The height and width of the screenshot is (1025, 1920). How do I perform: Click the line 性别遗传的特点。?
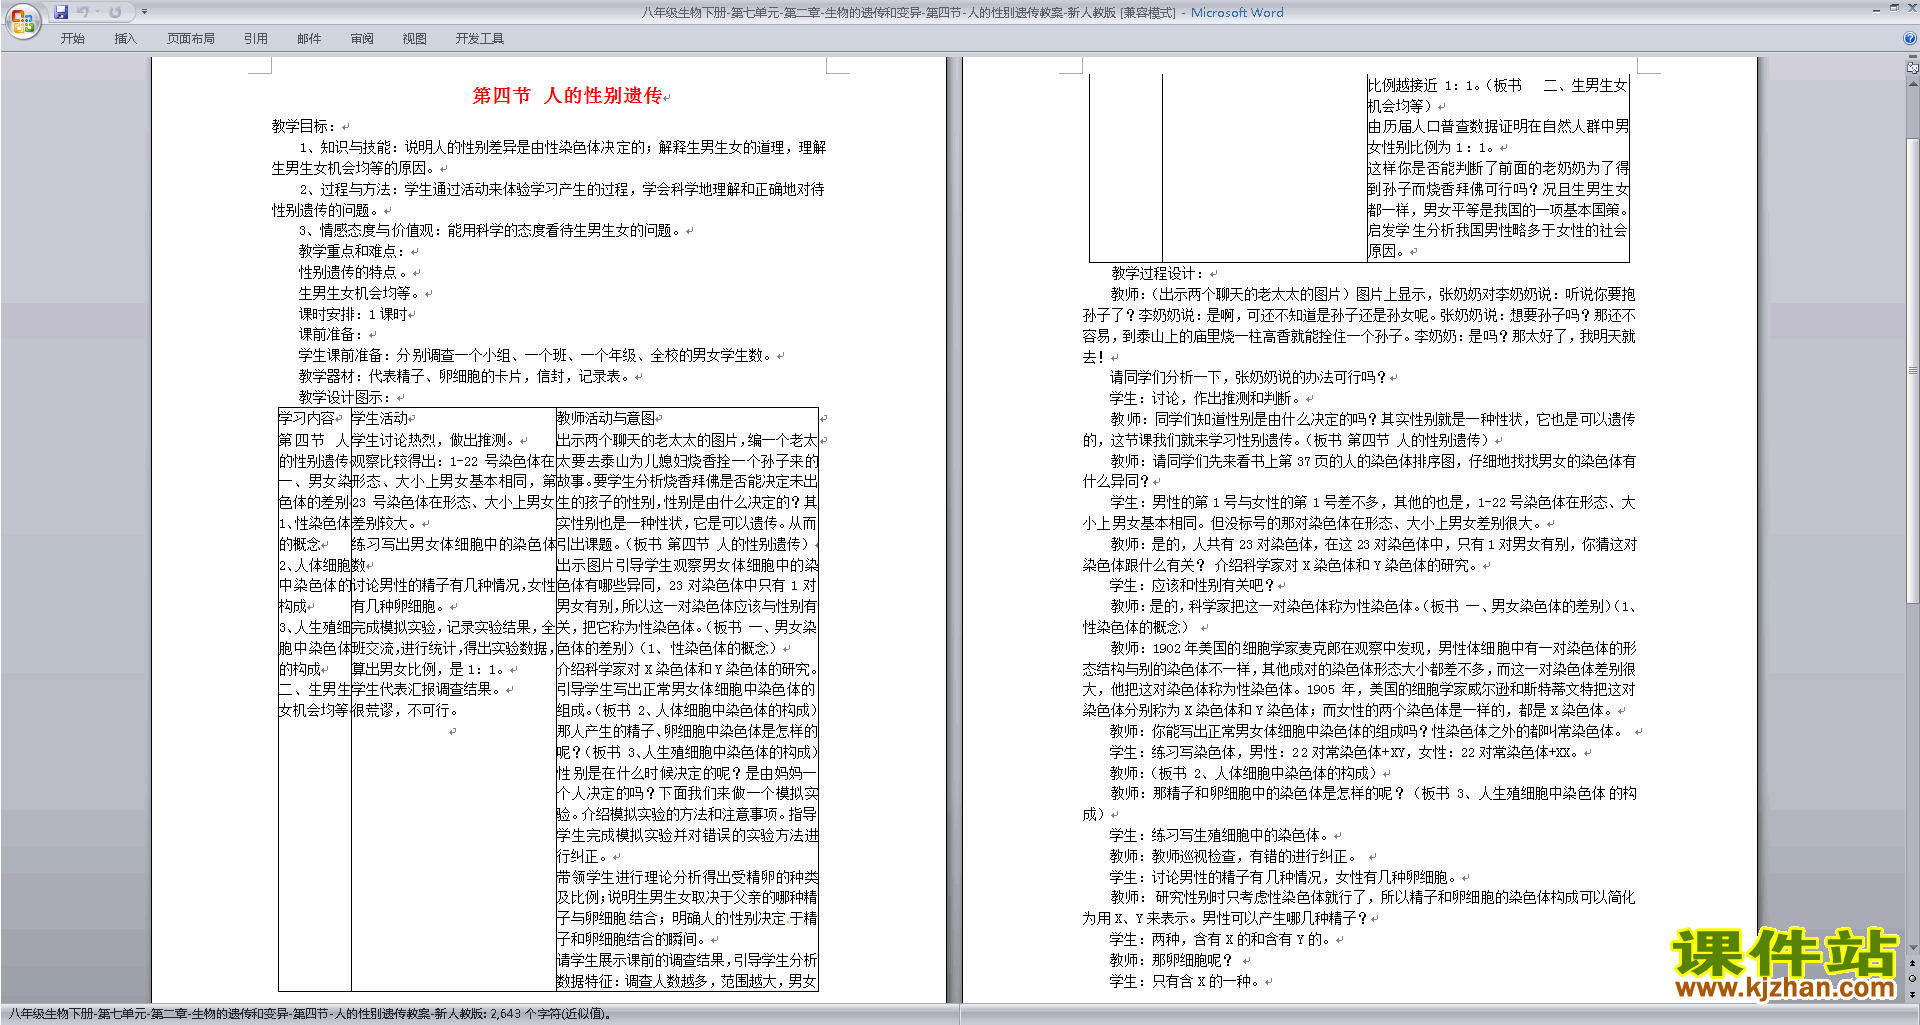[x=353, y=272]
